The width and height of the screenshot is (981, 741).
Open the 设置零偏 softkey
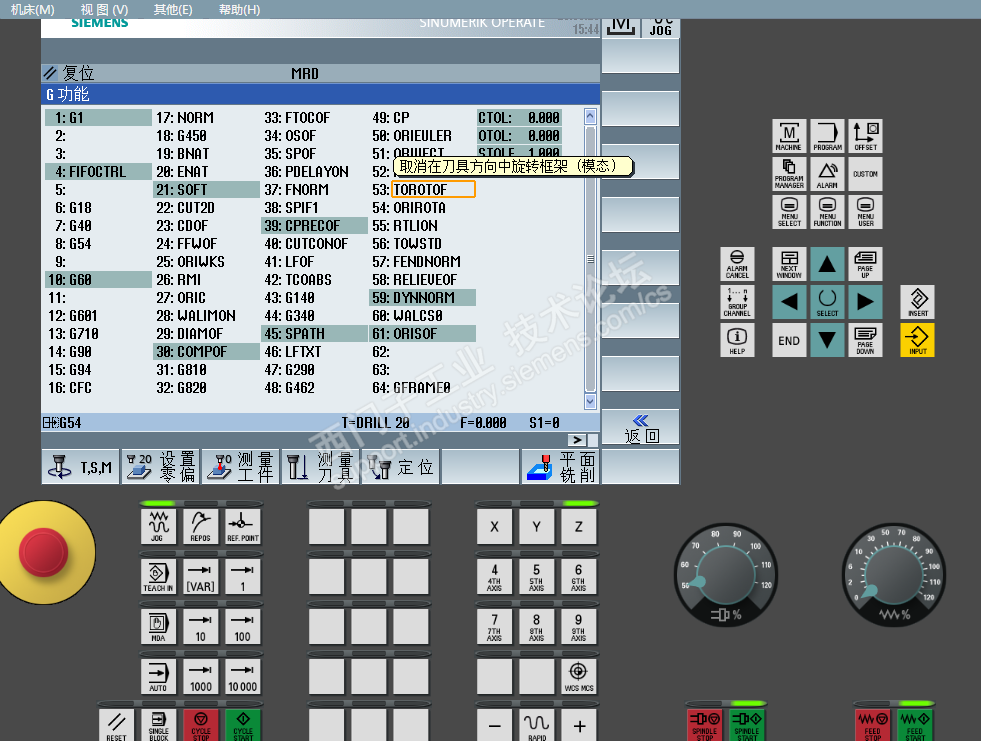pos(161,467)
